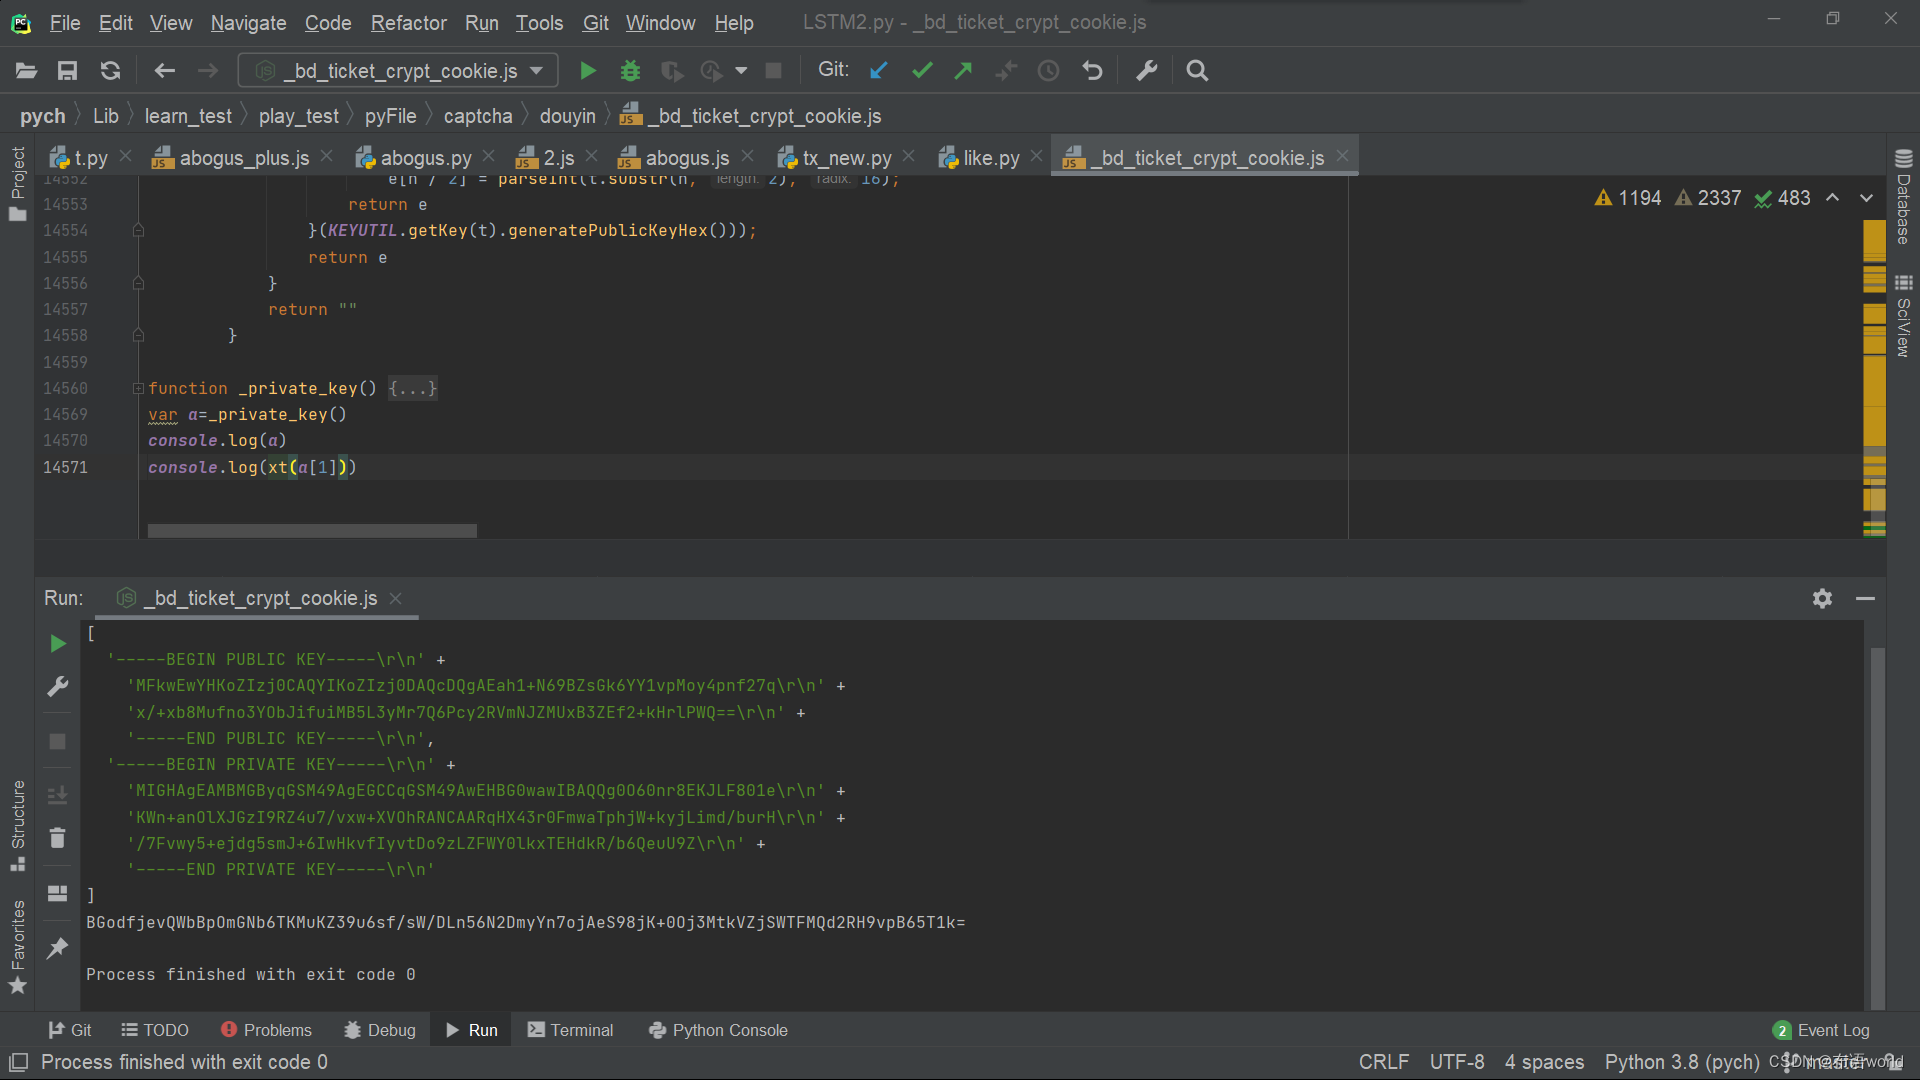
Task: Click the editor horizontal scrollbar
Action: pos(310,530)
